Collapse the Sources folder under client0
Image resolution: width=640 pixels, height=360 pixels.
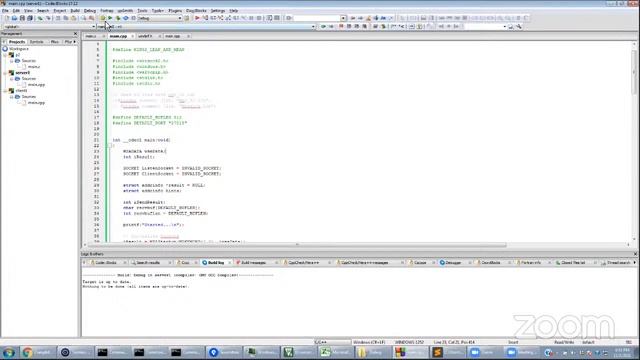11,97
